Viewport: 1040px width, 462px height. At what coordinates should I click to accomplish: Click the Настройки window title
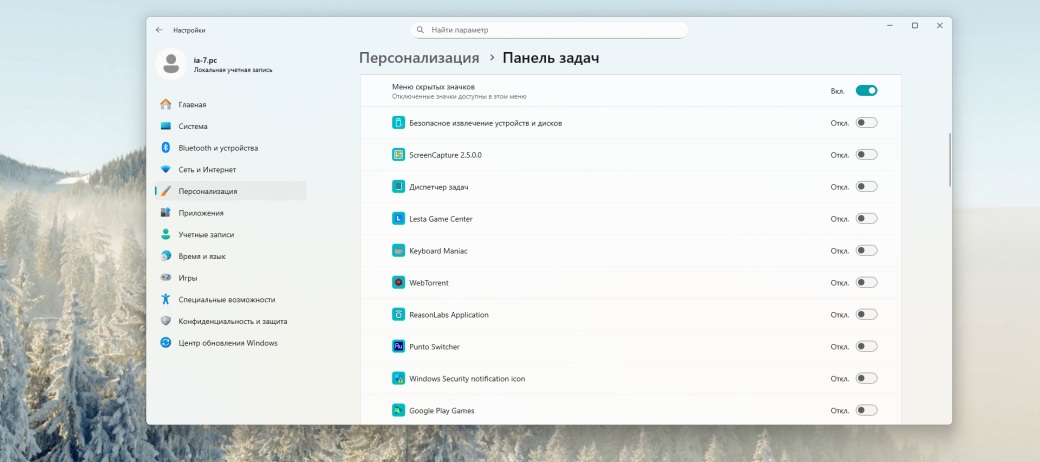tap(189, 30)
